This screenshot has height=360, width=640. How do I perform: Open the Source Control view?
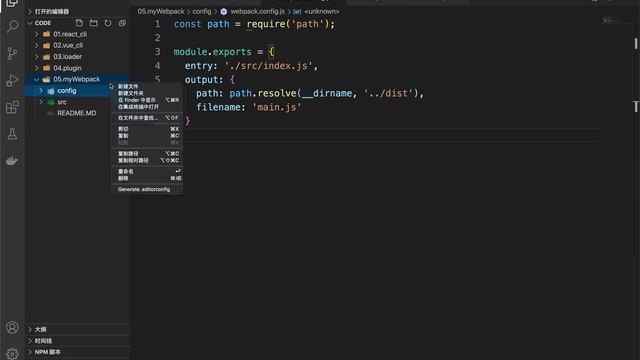coord(12,53)
